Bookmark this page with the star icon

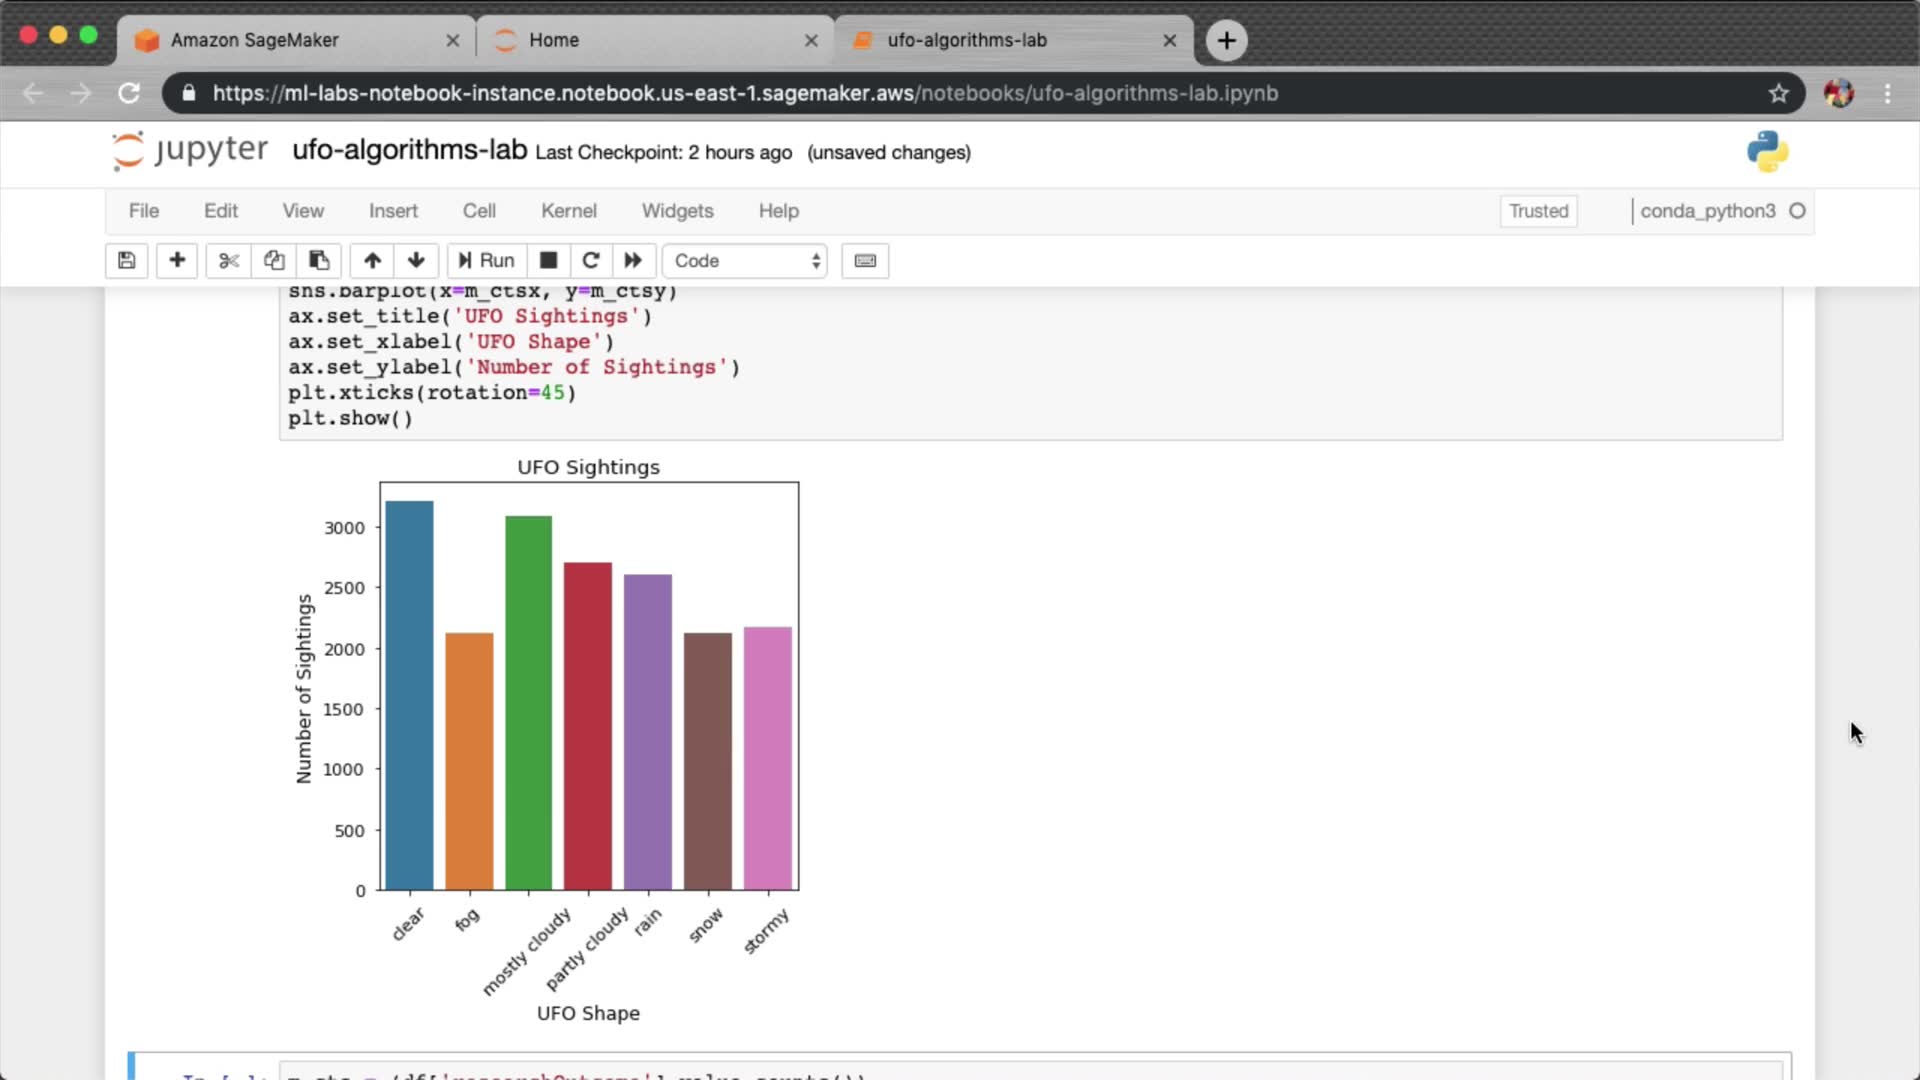click(1778, 93)
